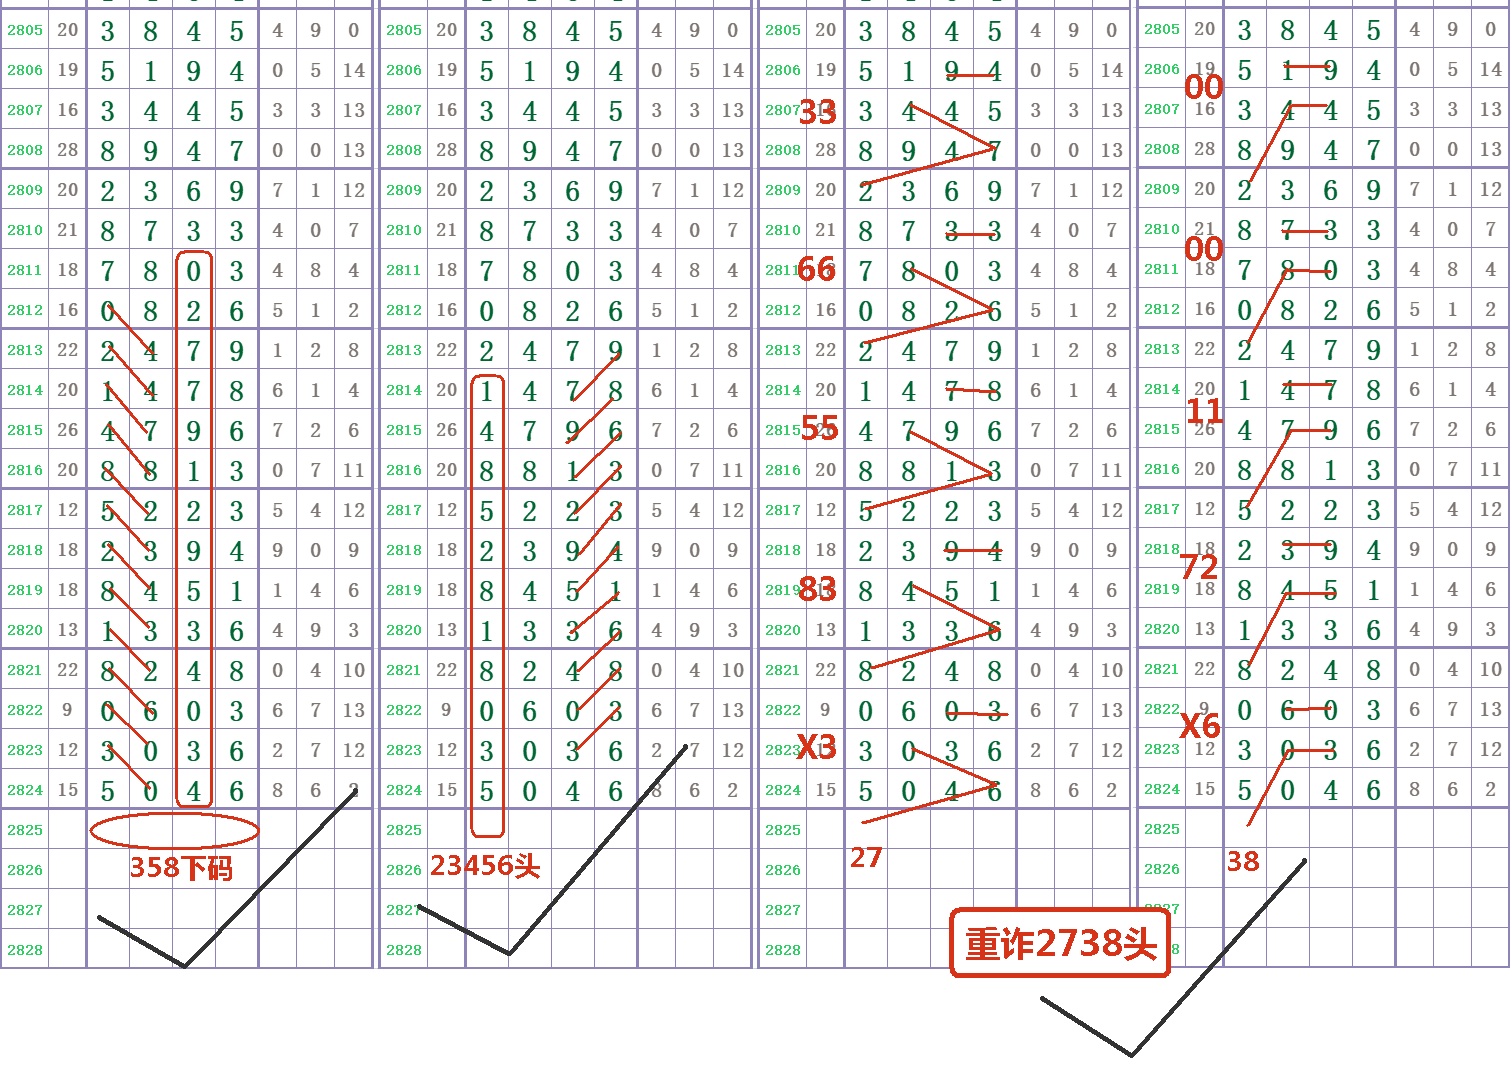Click the red oval in first panel
The image size is (1512, 1073).
(174, 830)
